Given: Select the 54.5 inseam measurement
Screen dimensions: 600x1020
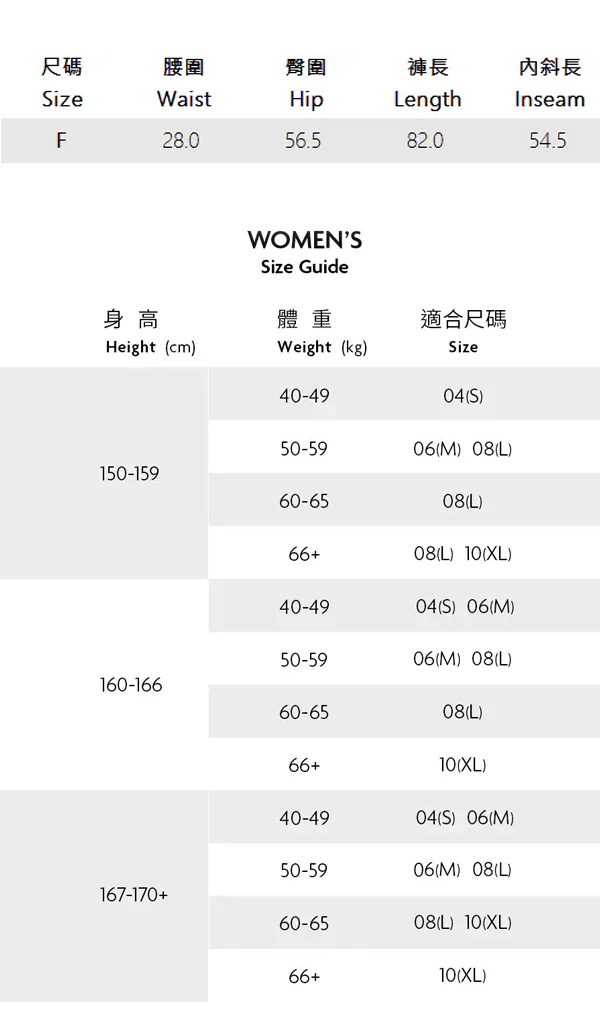Looking at the screenshot, I should pos(547,141).
